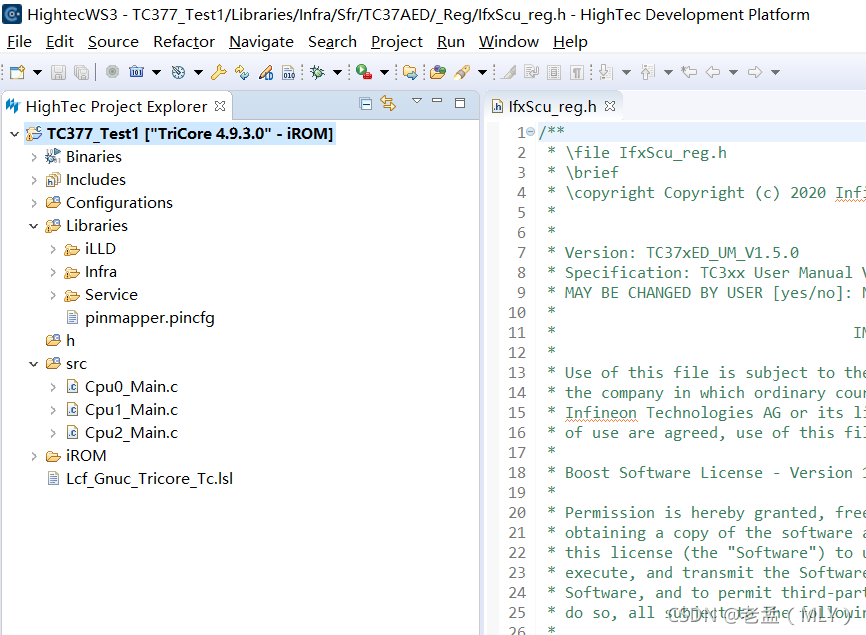
Task: Click the Run with toolbox icon
Action: pyautogui.click(x=364, y=72)
